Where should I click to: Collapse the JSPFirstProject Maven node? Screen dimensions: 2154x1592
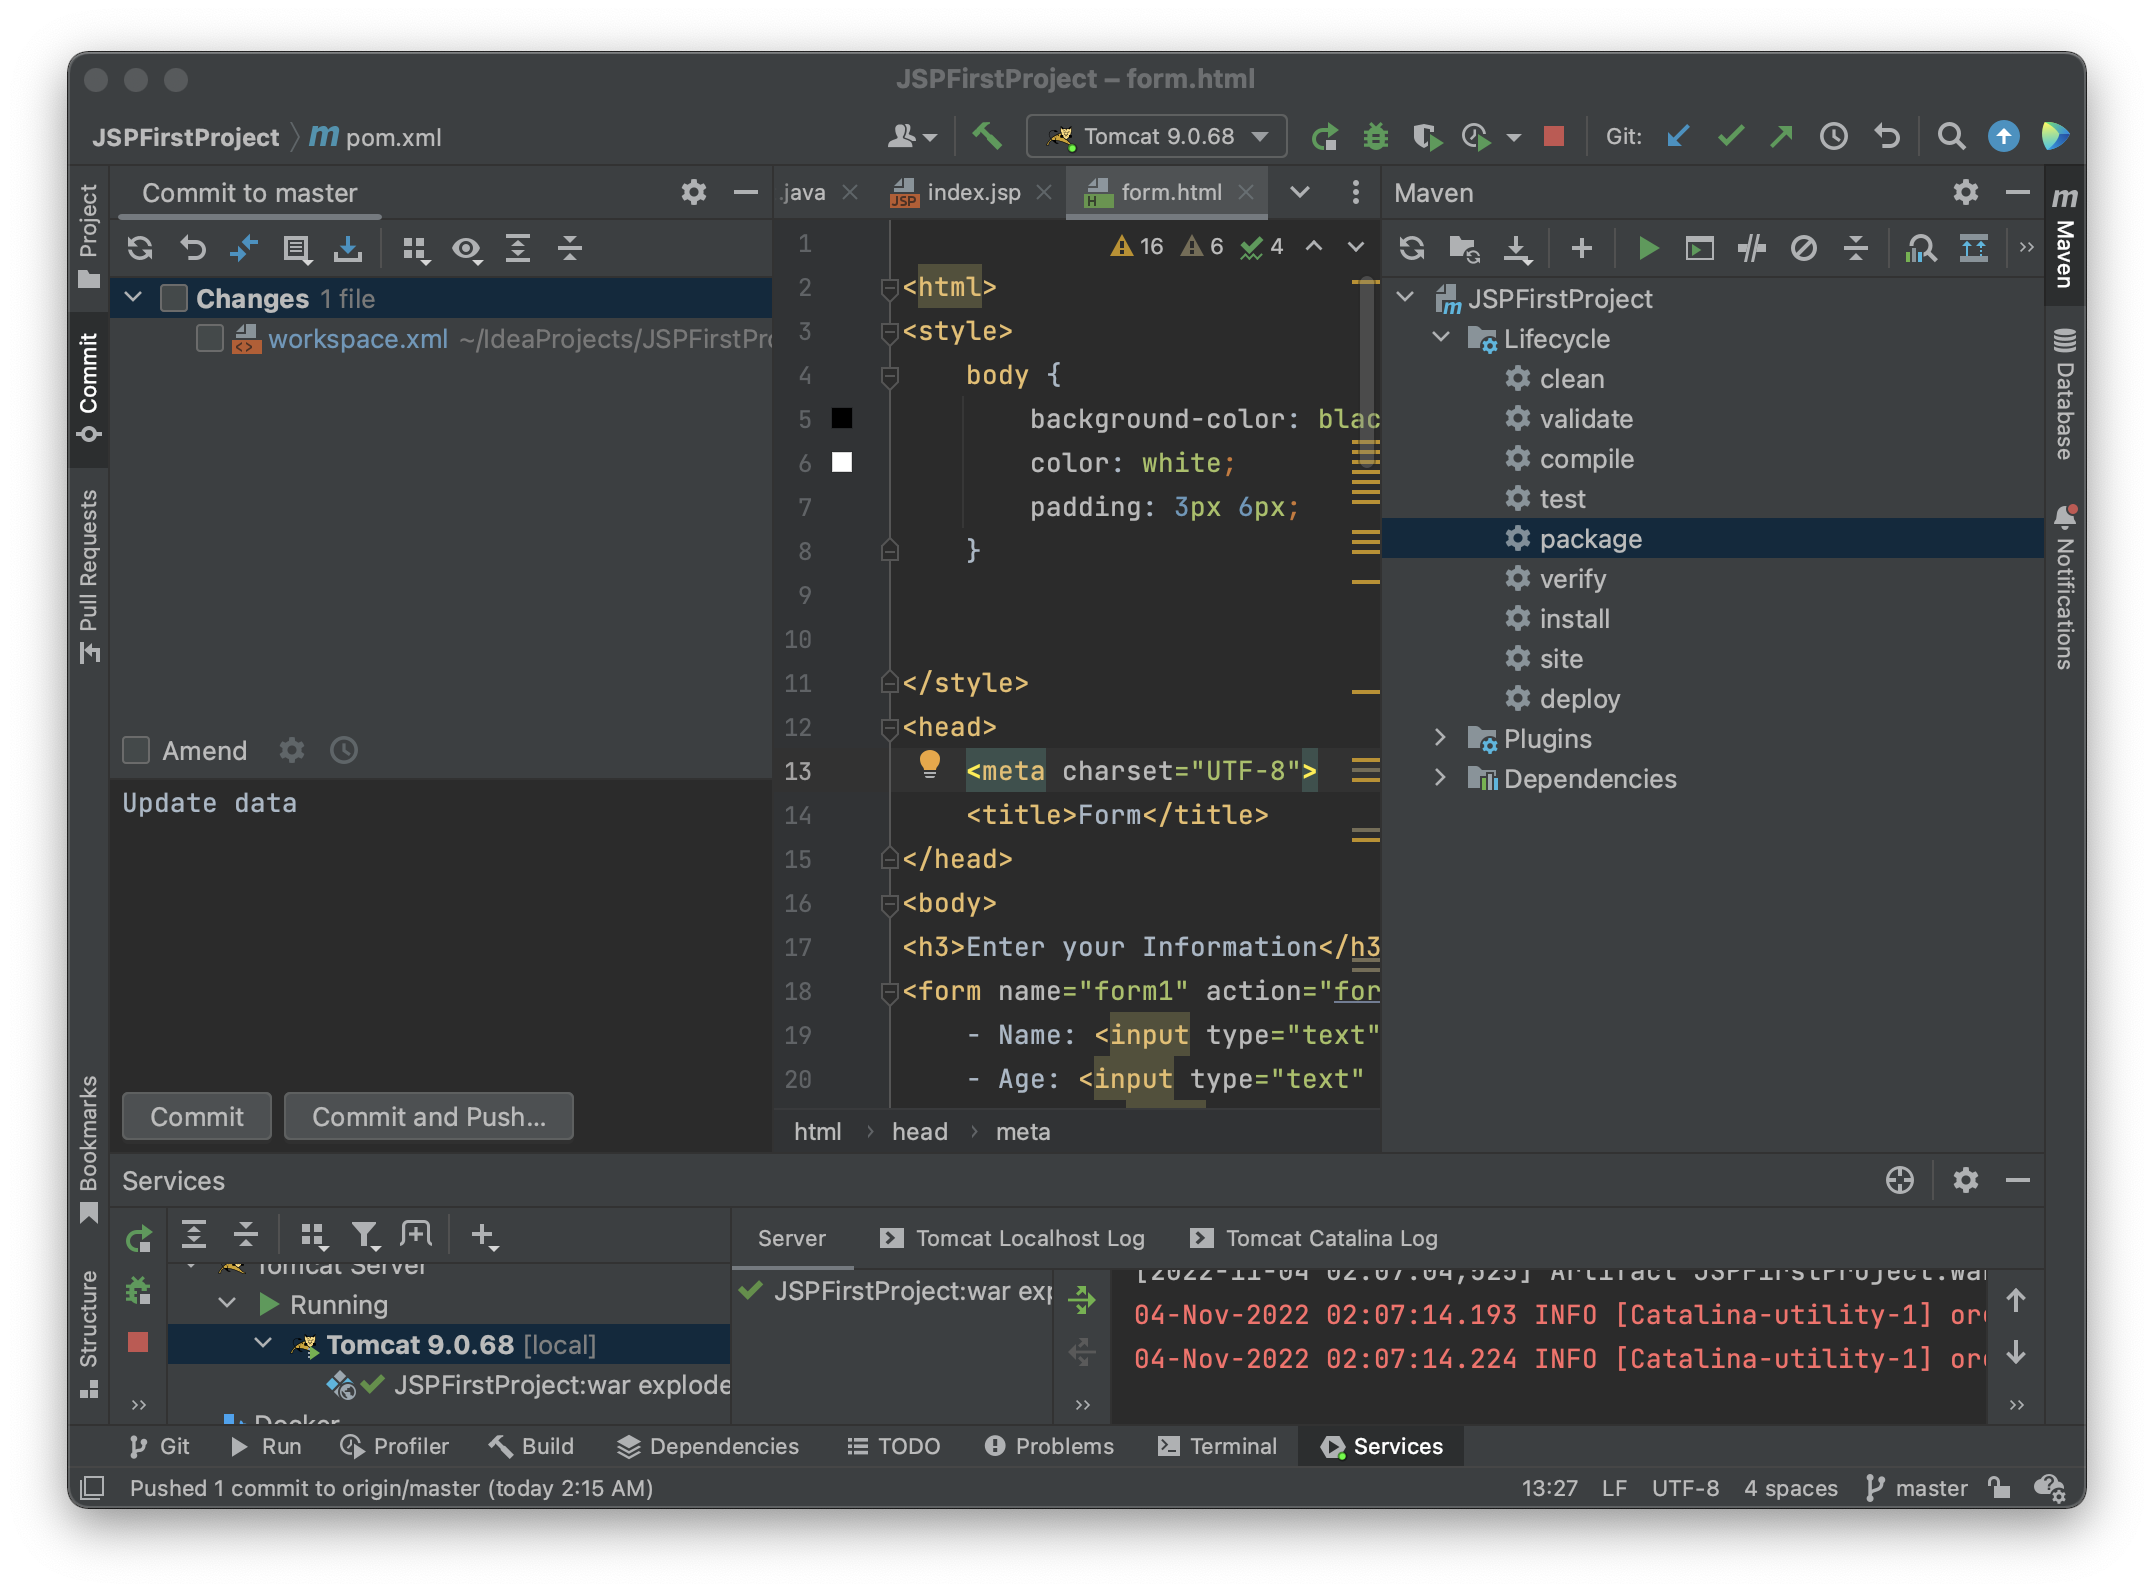pos(1405,297)
